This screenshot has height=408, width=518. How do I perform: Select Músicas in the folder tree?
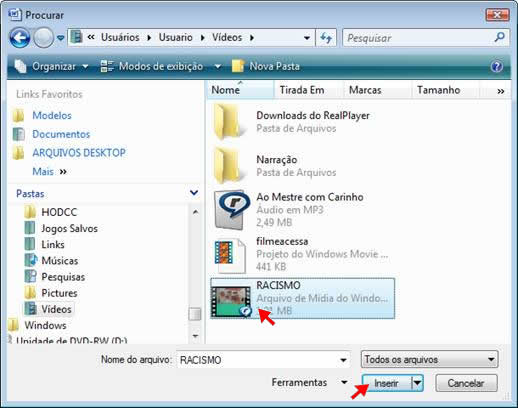tap(60, 260)
